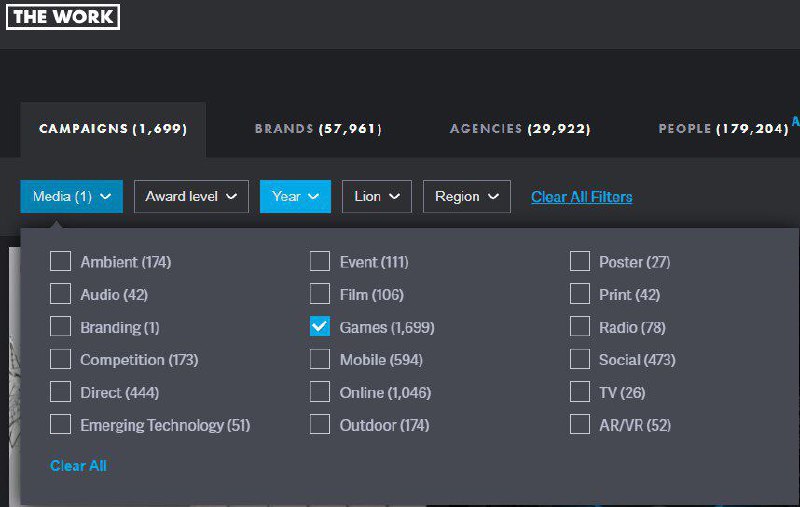Check the TV (26) checkbox
Image resolution: width=800 pixels, height=507 pixels.
click(580, 392)
